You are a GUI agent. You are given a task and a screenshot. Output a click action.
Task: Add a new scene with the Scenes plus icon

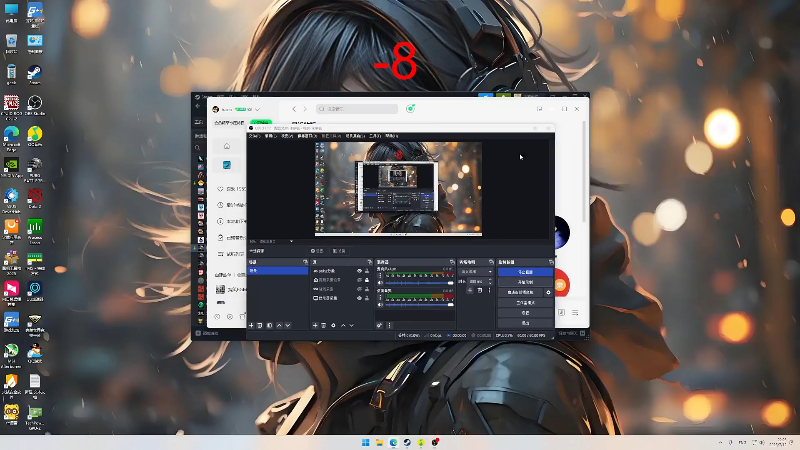pyautogui.click(x=251, y=325)
